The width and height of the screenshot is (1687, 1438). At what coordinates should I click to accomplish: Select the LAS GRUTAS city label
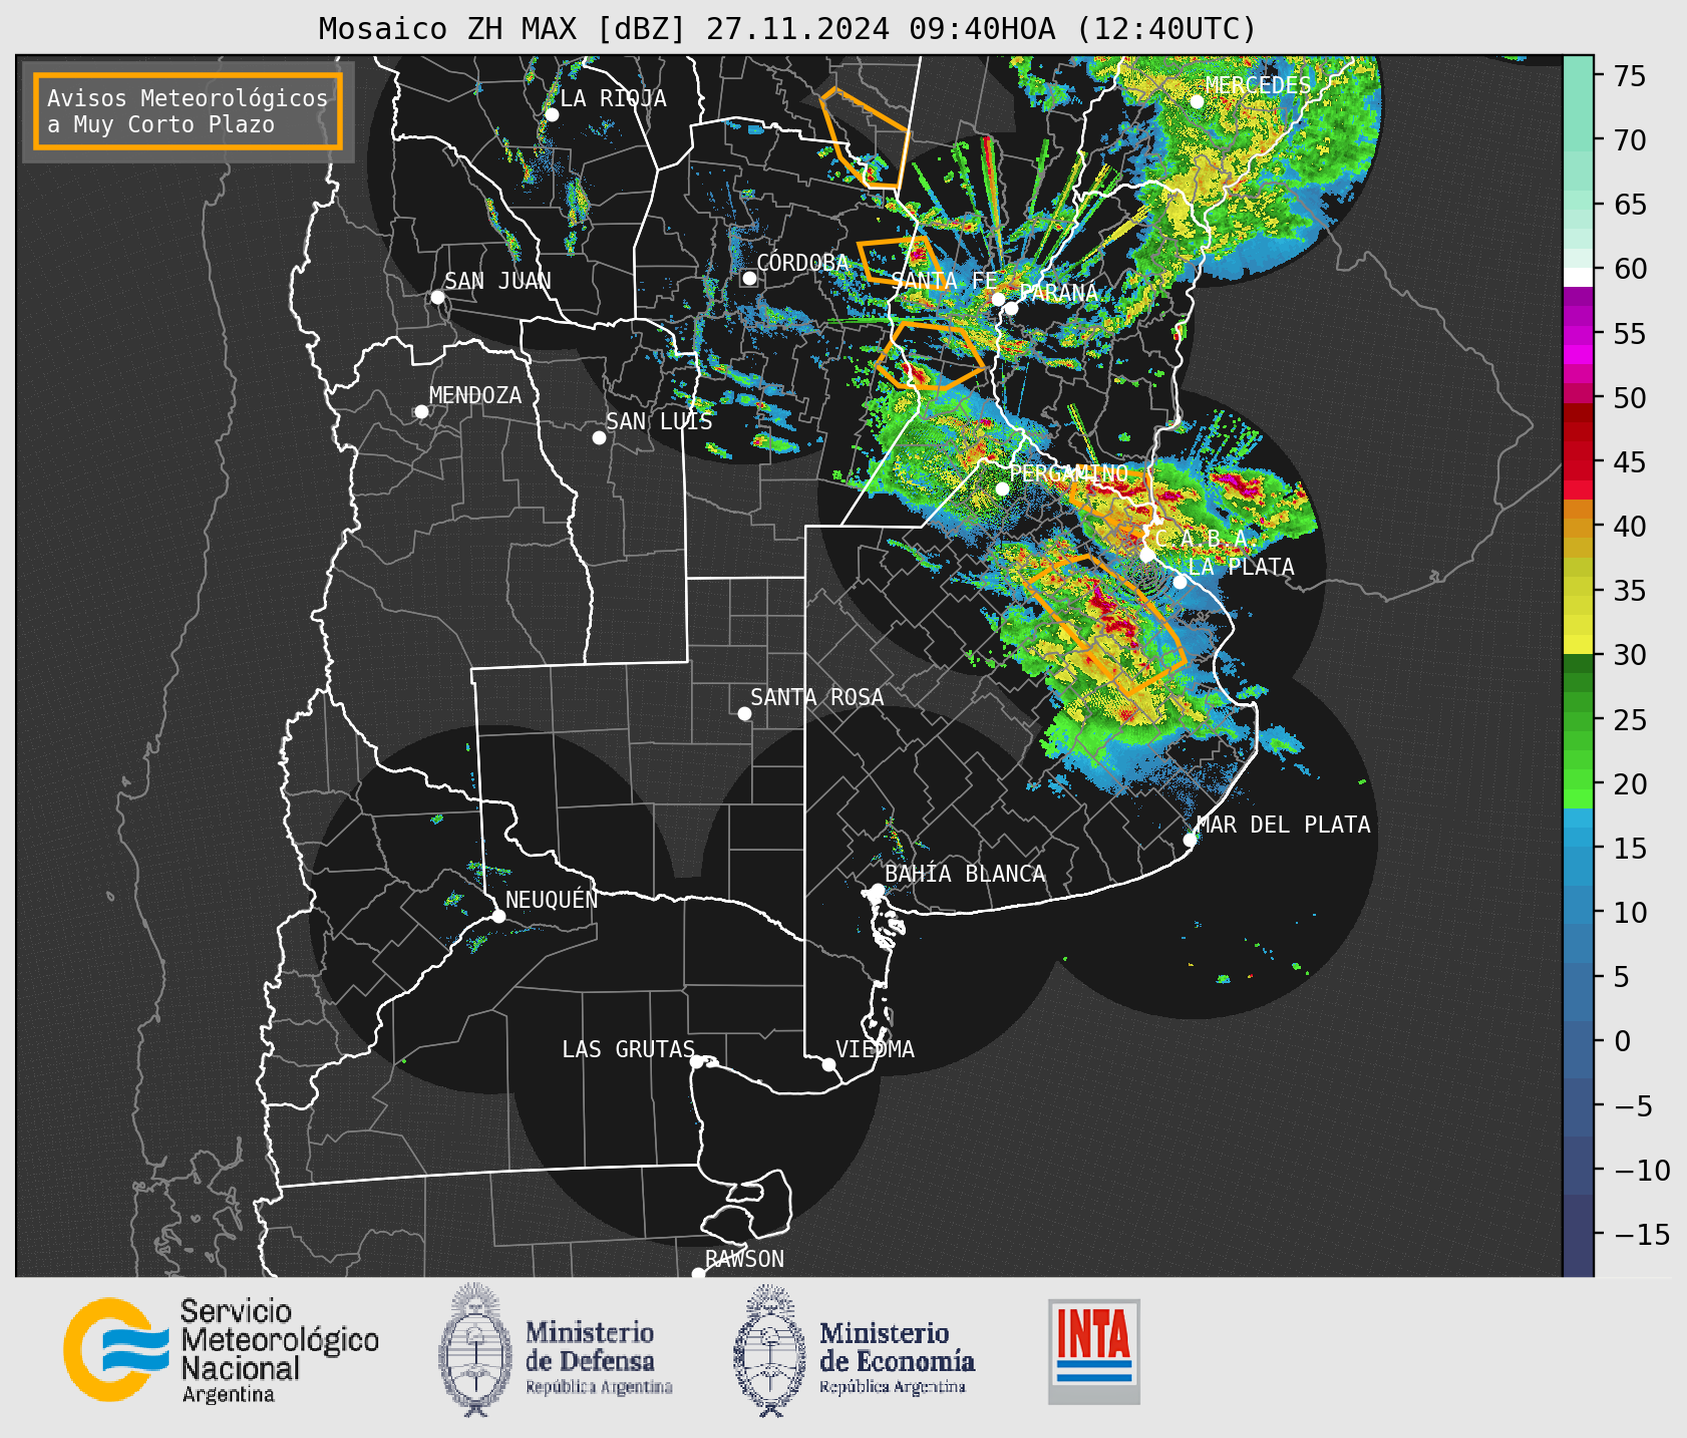point(628,1049)
